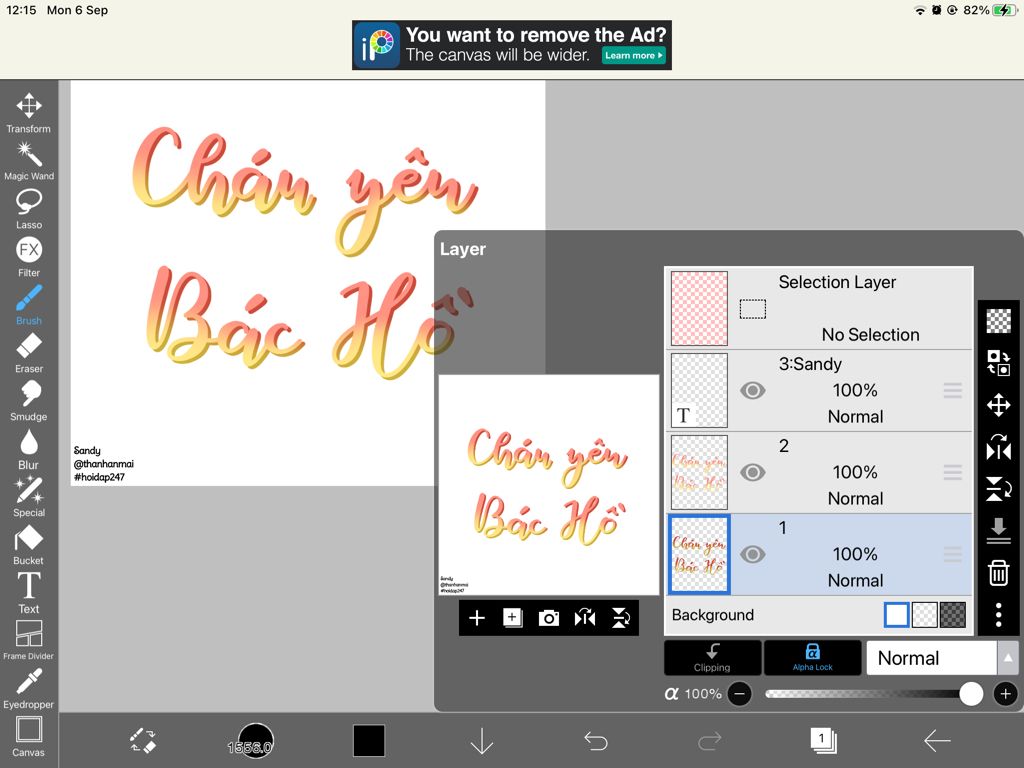1024x768 pixels.
Task: Select the Lasso tool
Action: click(x=29, y=209)
